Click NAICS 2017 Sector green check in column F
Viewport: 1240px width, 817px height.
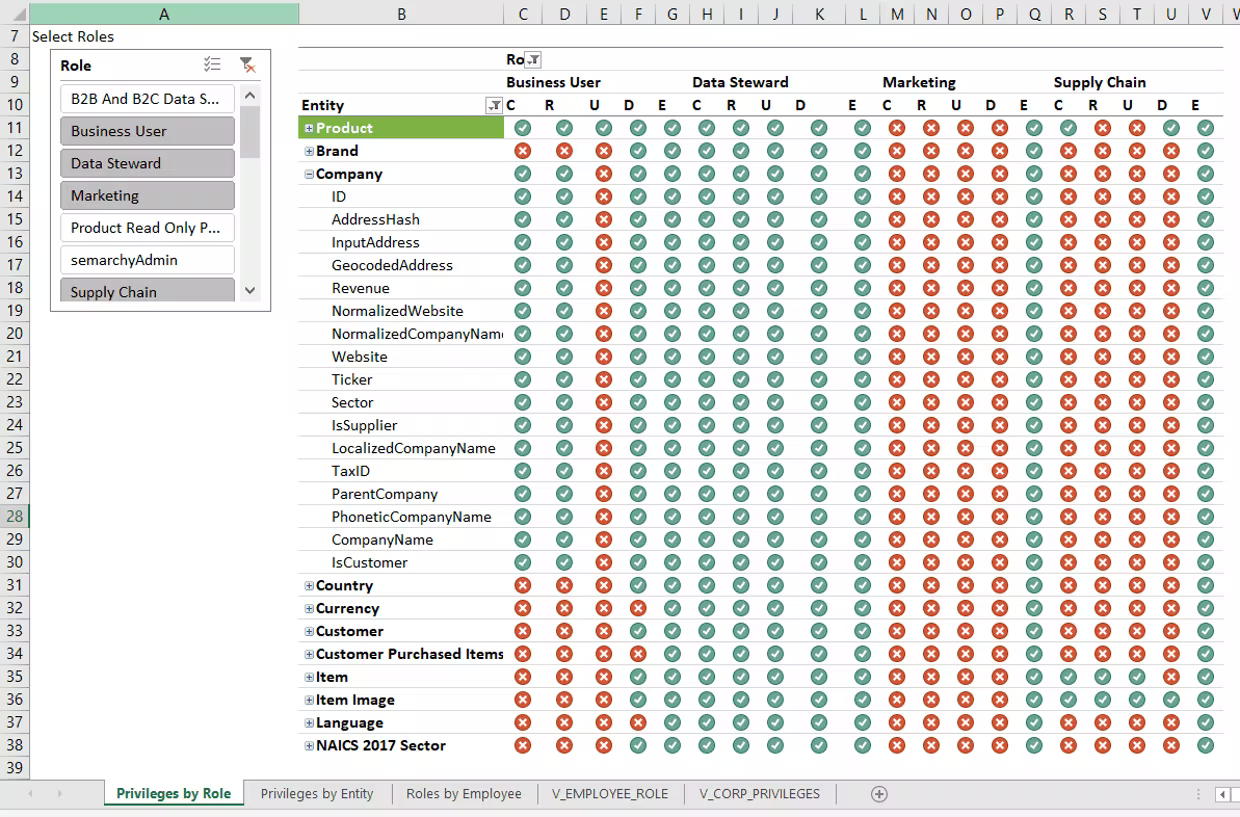638,746
